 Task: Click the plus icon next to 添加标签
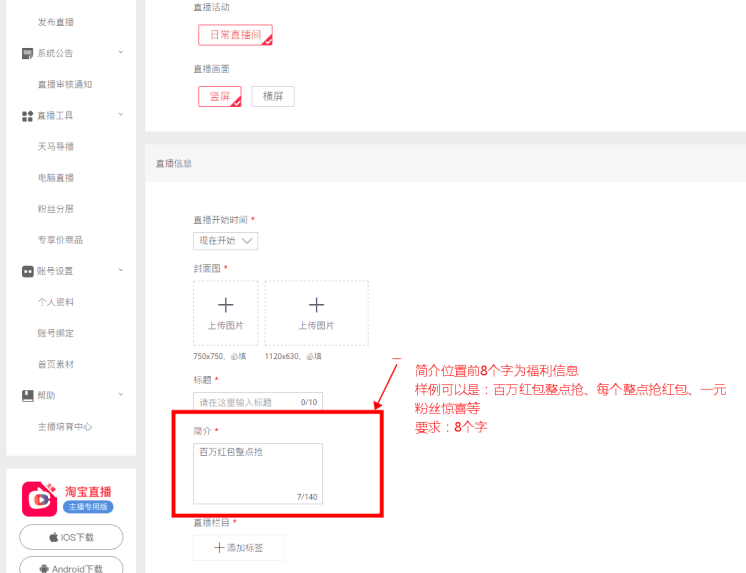(219, 548)
